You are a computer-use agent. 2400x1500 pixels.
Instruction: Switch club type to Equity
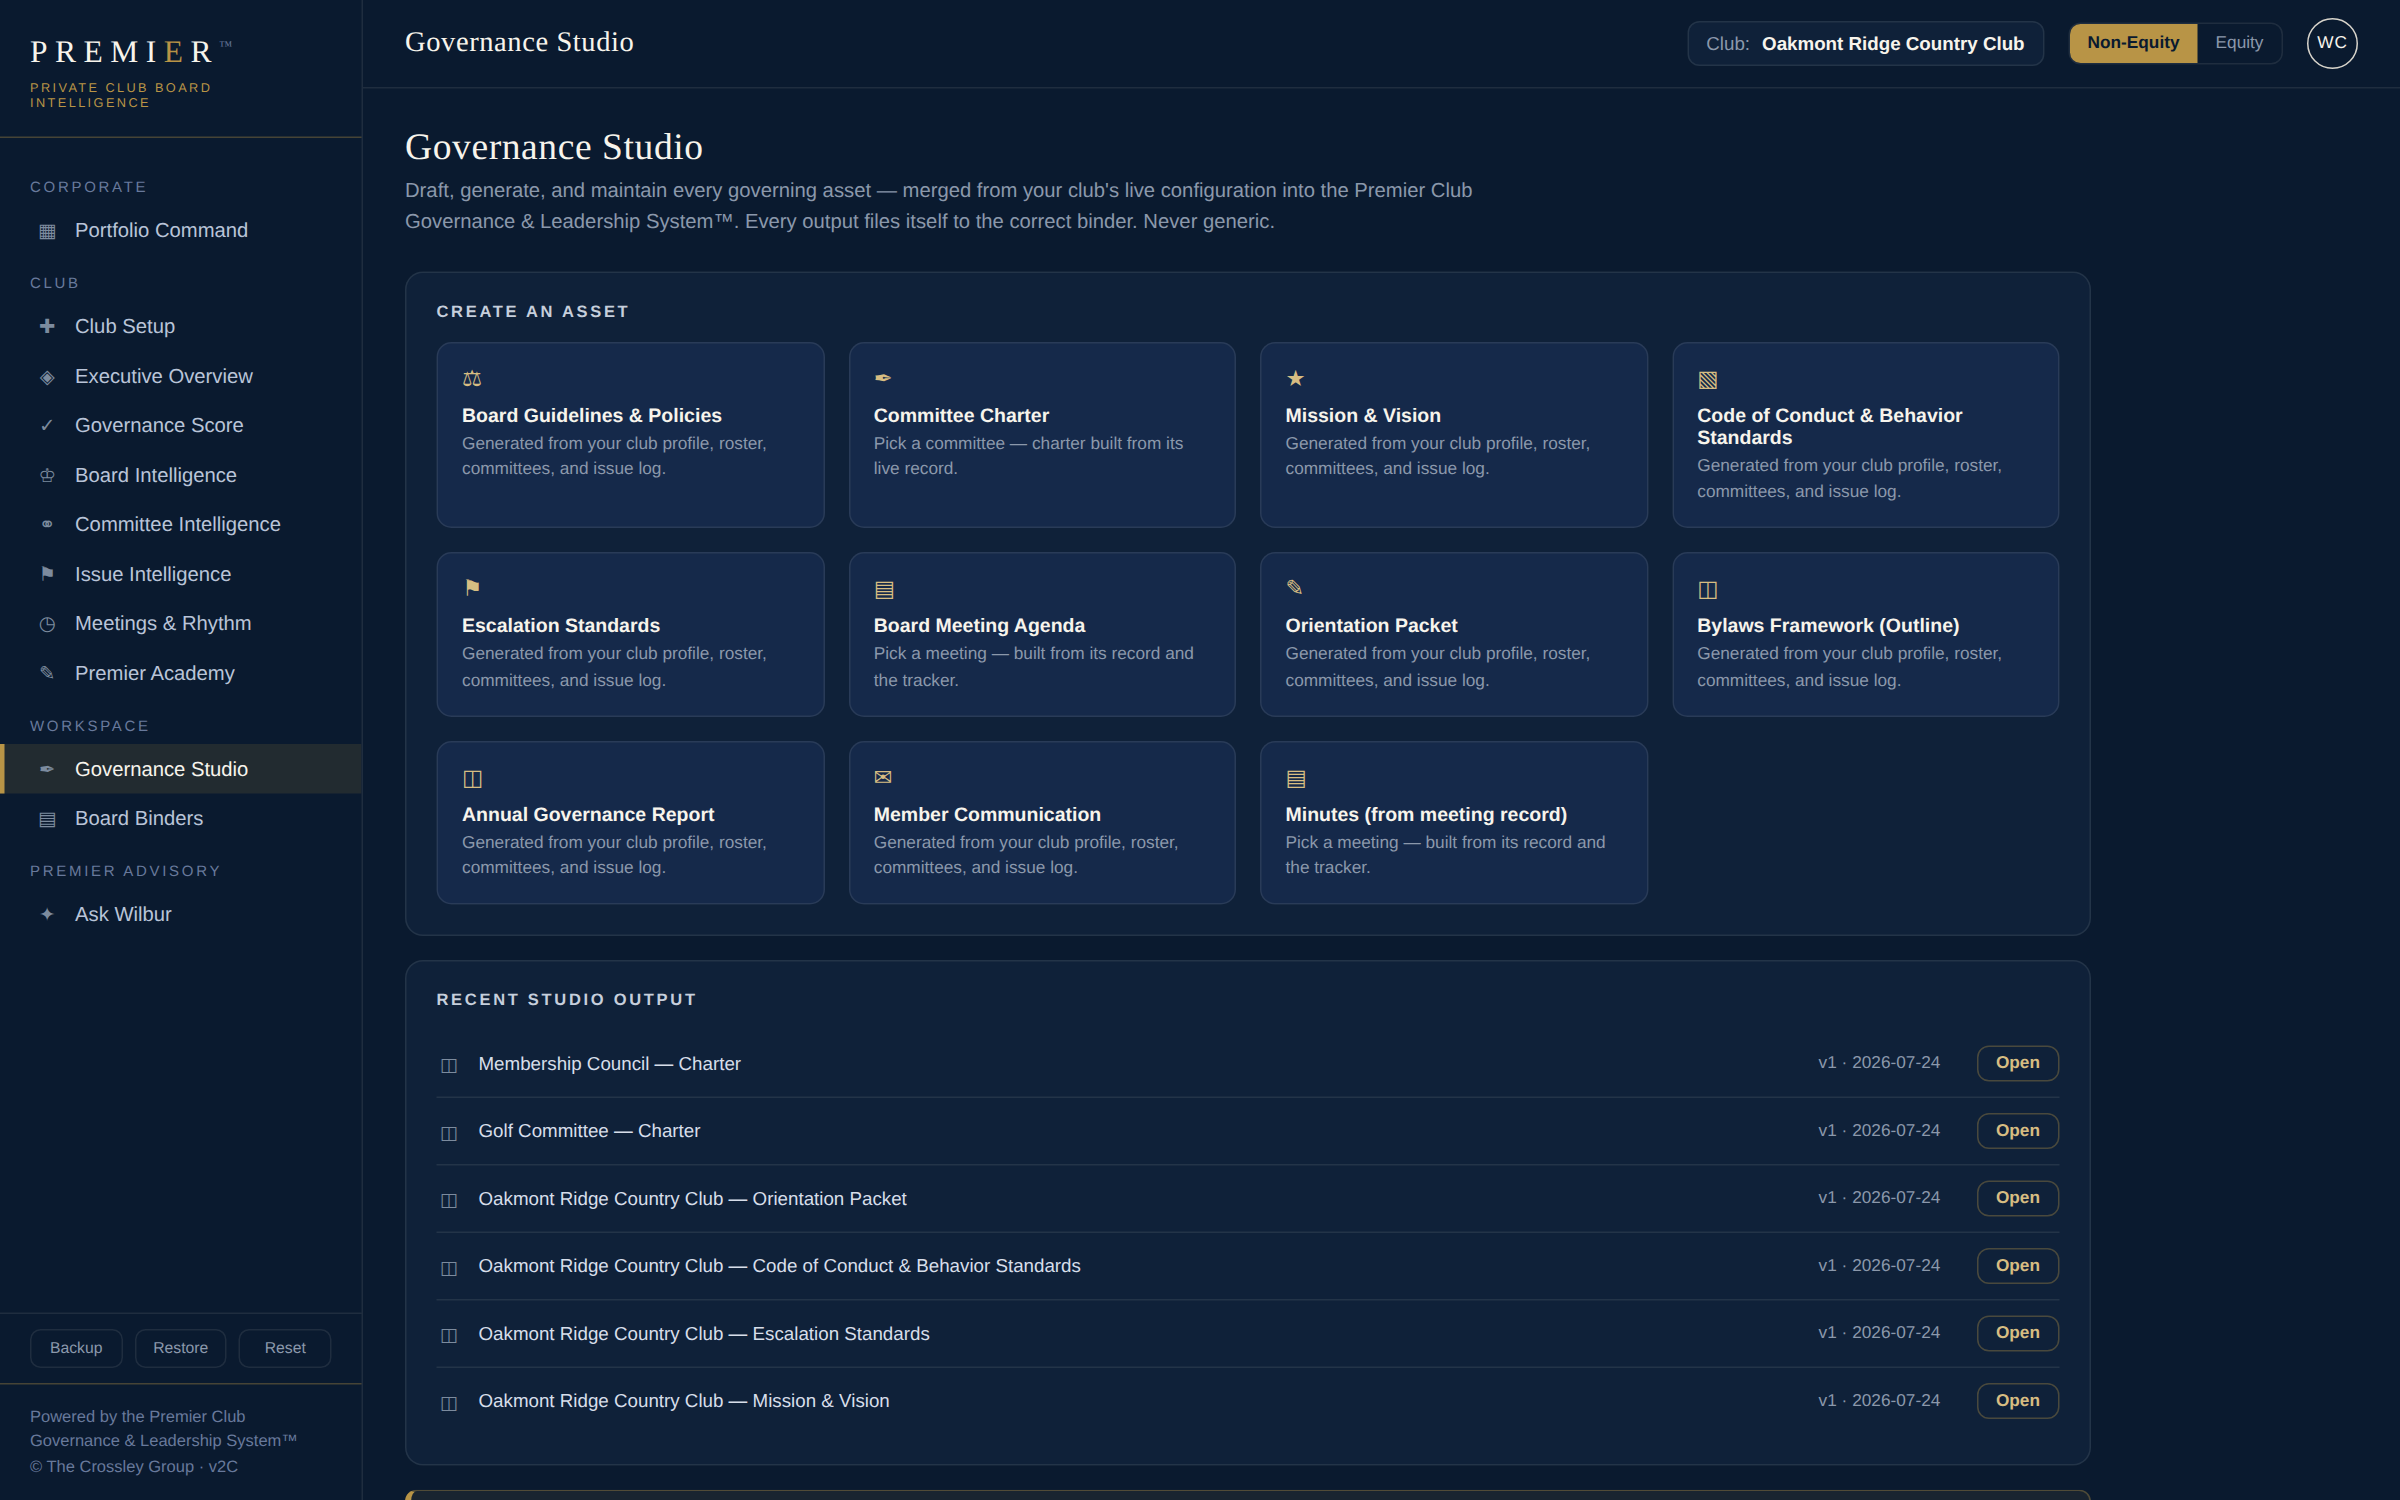(x=2238, y=43)
